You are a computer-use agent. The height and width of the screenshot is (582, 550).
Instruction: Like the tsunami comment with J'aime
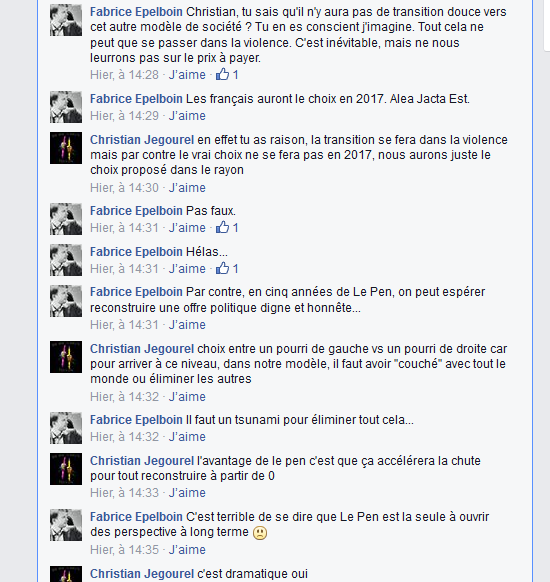click(x=187, y=436)
